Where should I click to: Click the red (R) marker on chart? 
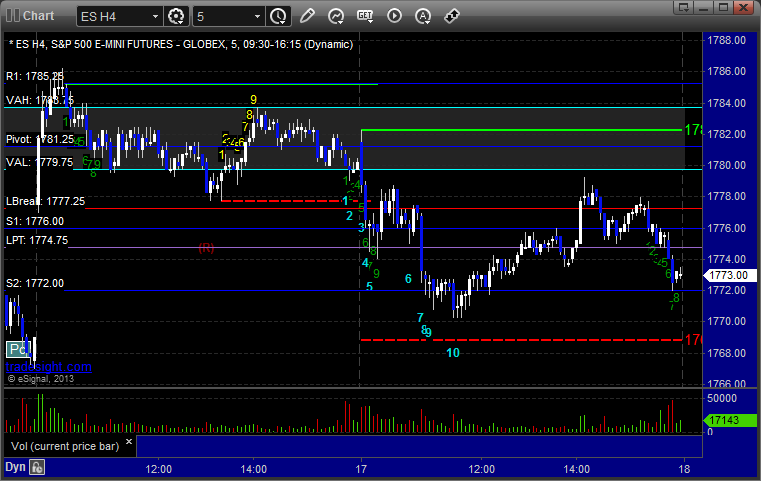pos(206,248)
